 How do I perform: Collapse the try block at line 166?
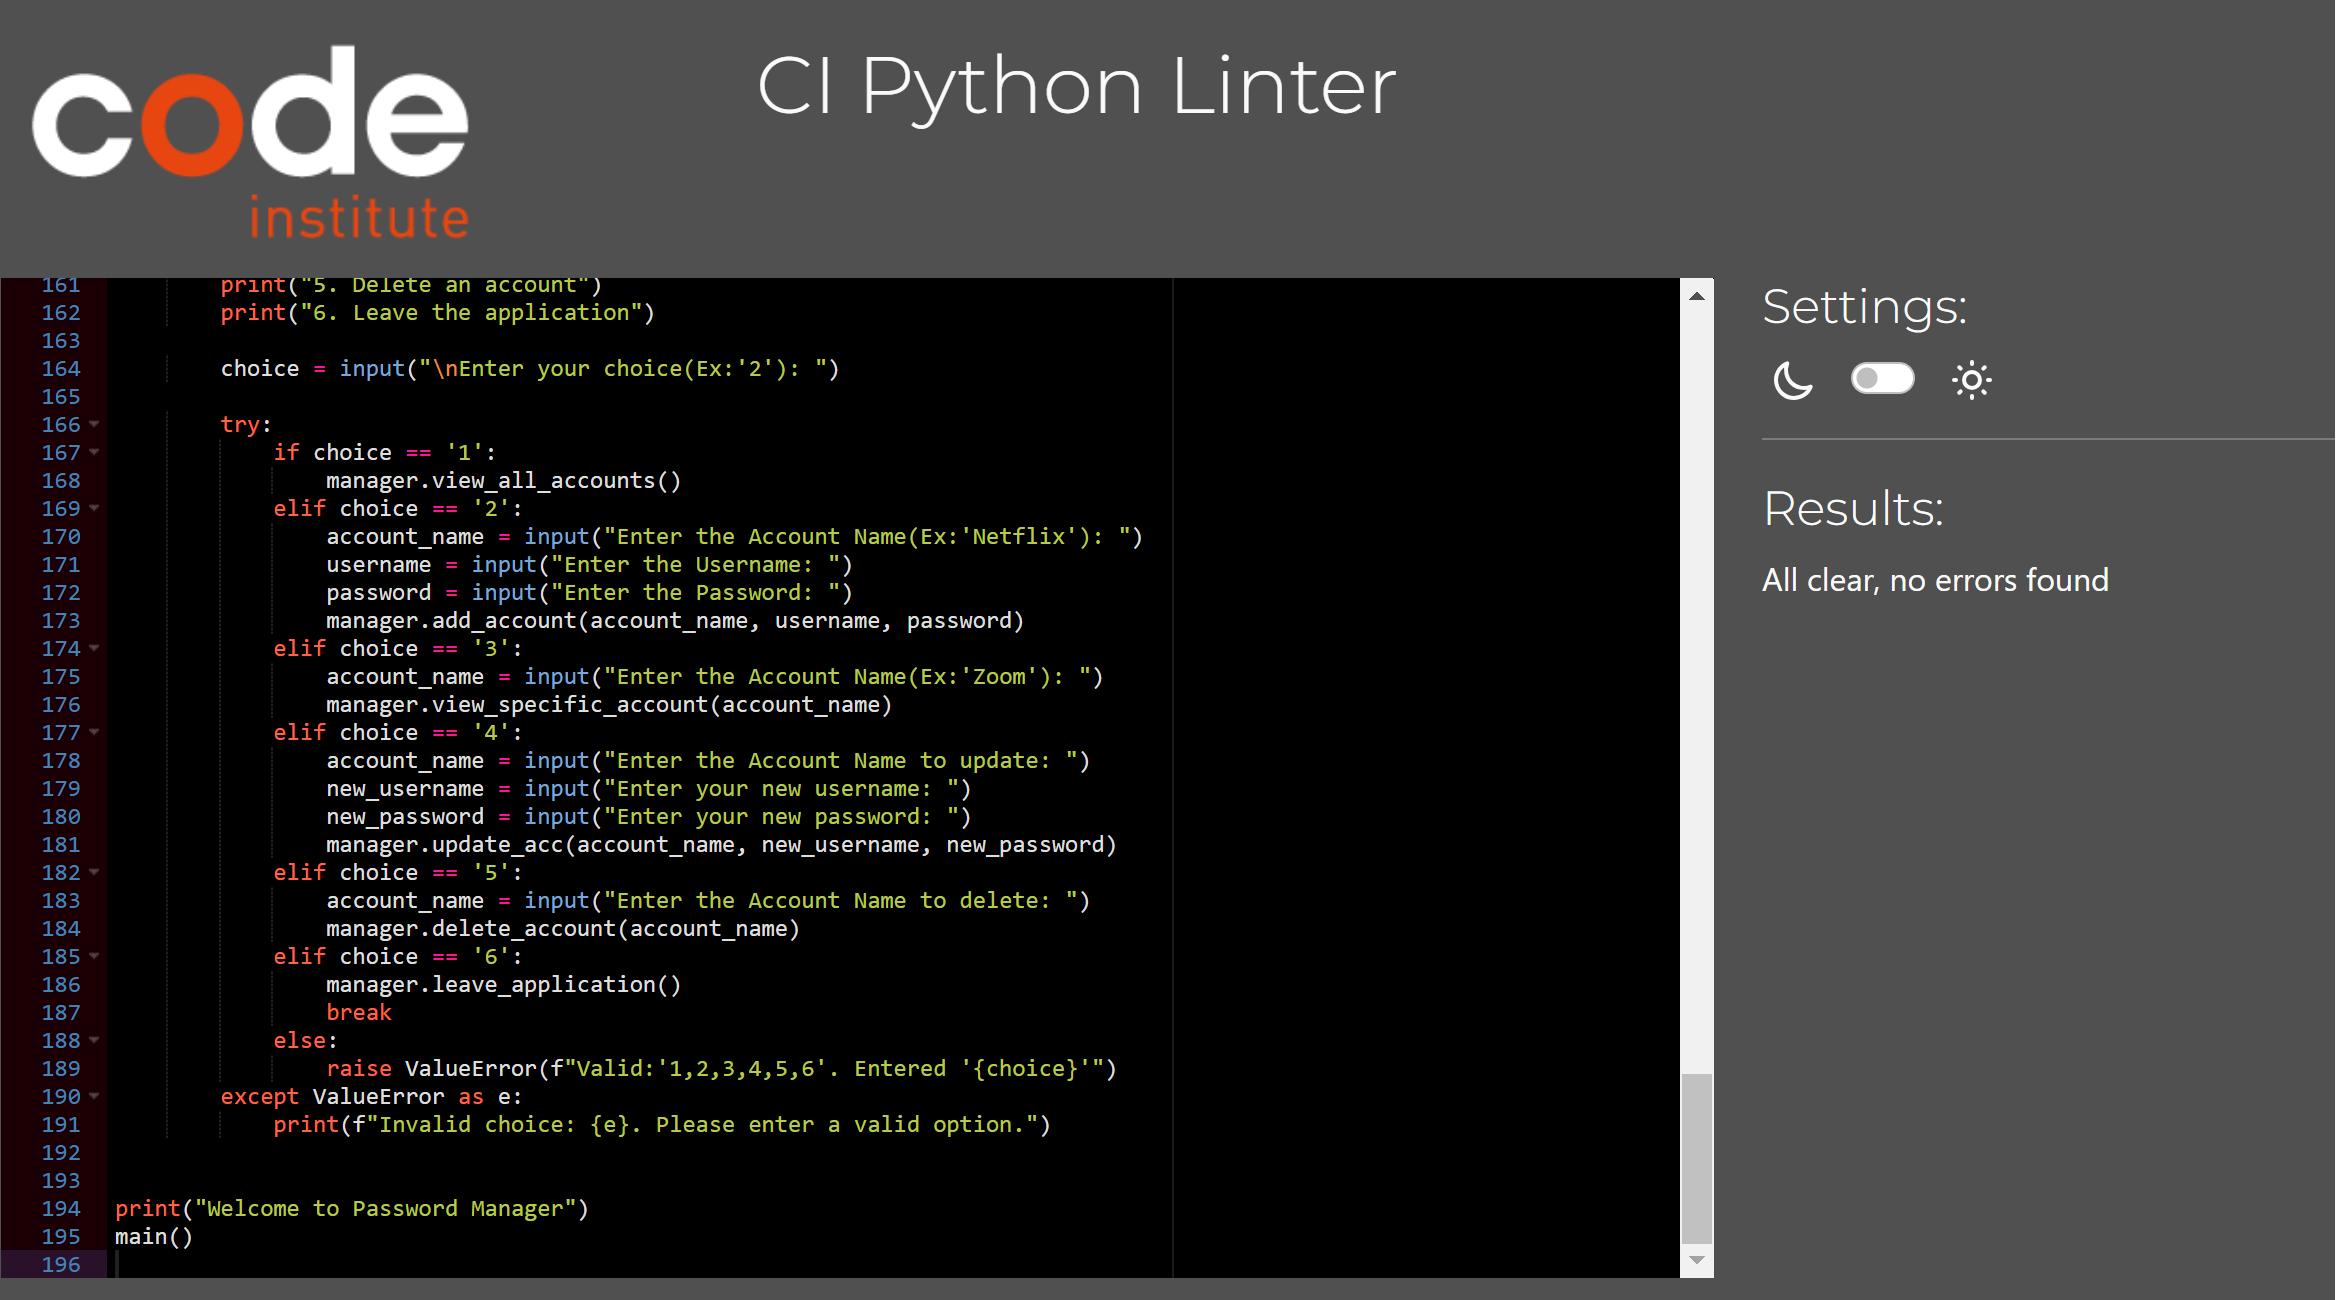point(95,424)
